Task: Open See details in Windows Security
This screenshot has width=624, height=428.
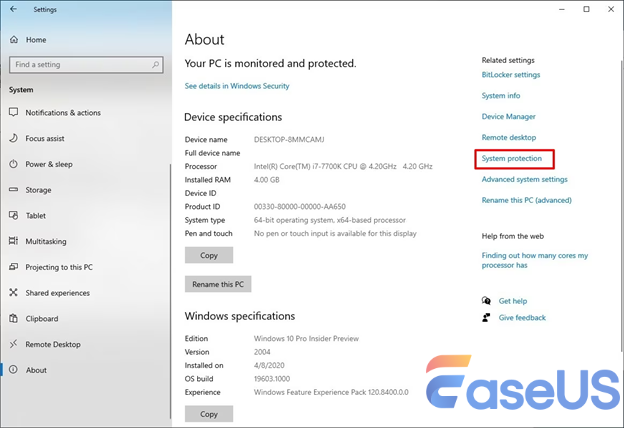Action: coord(237,86)
